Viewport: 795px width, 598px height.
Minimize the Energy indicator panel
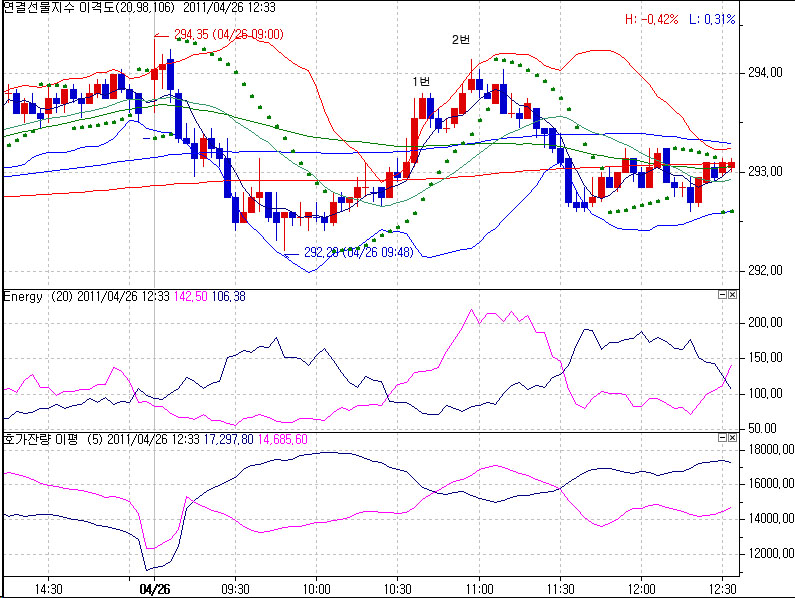pos(723,295)
